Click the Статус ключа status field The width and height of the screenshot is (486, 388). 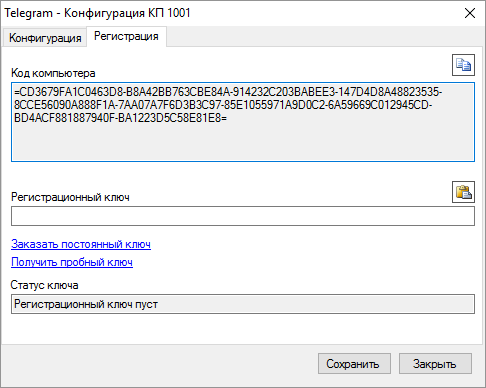click(x=243, y=304)
